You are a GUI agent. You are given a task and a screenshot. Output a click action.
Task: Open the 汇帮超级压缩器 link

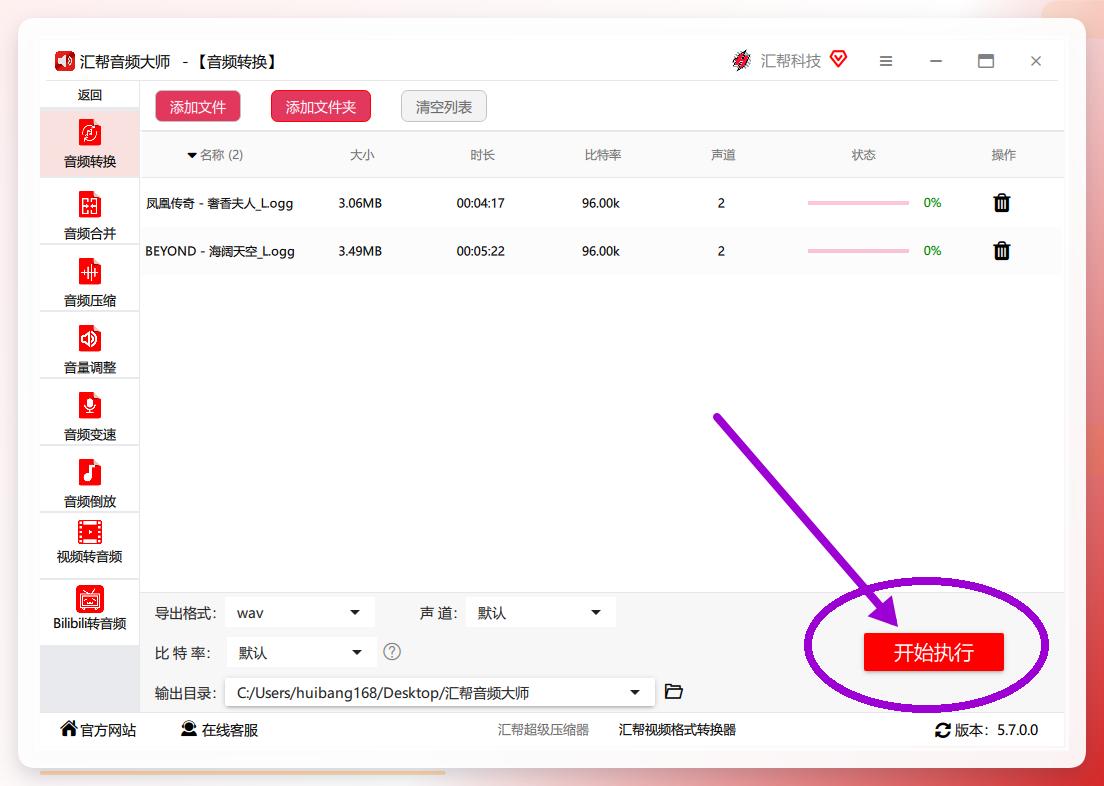544,730
